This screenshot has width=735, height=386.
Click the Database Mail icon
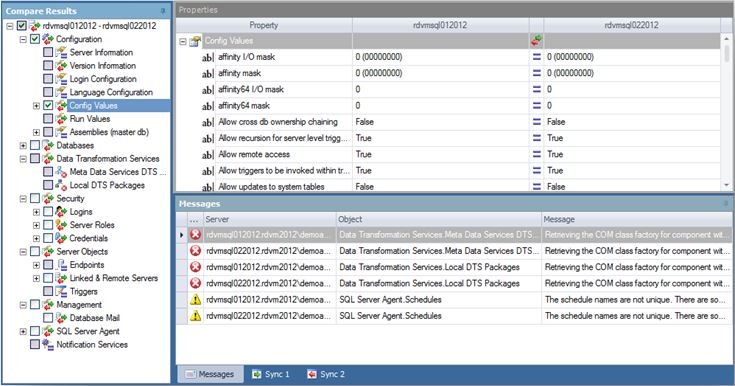point(61,318)
